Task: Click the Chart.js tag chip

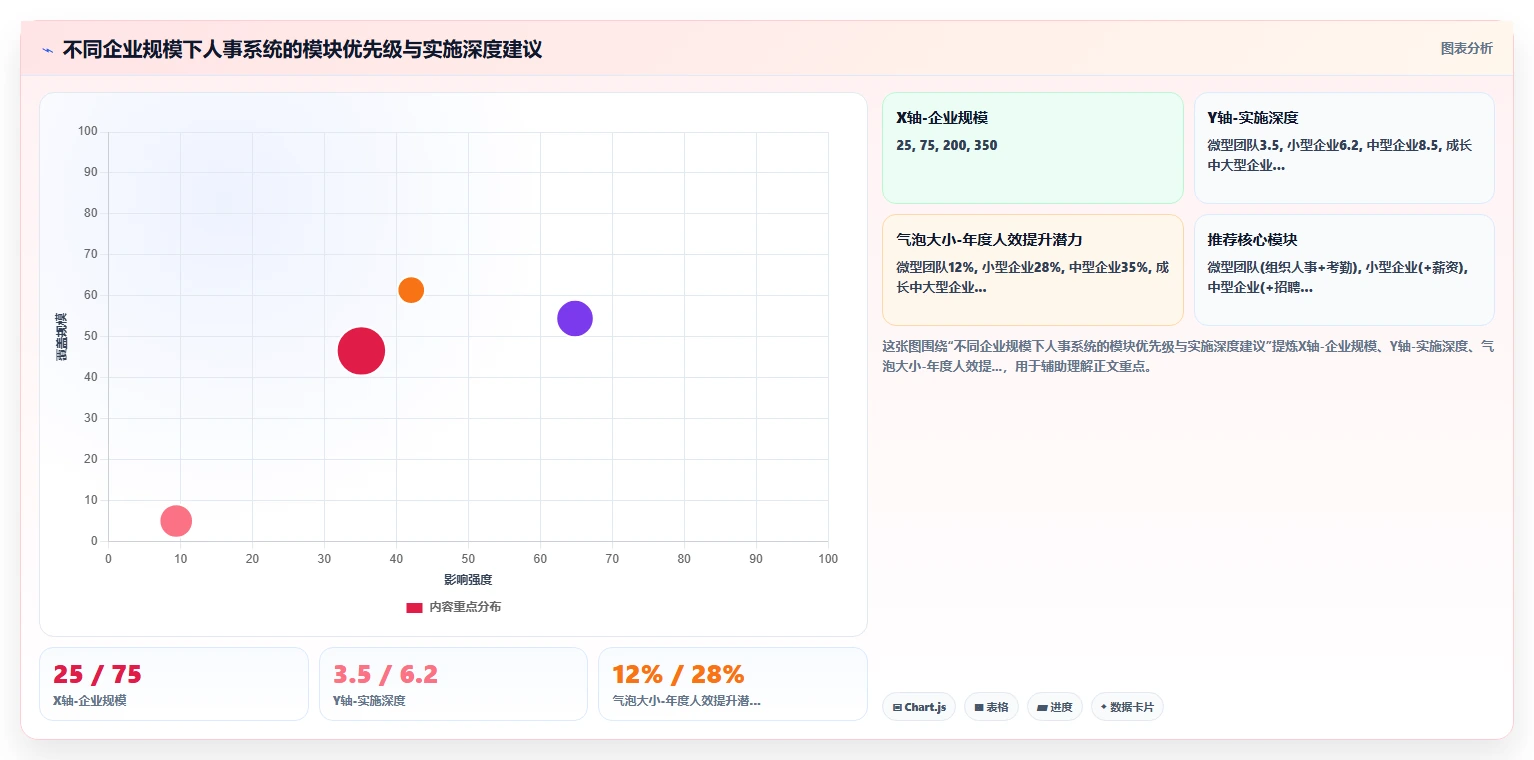Action: (919, 707)
